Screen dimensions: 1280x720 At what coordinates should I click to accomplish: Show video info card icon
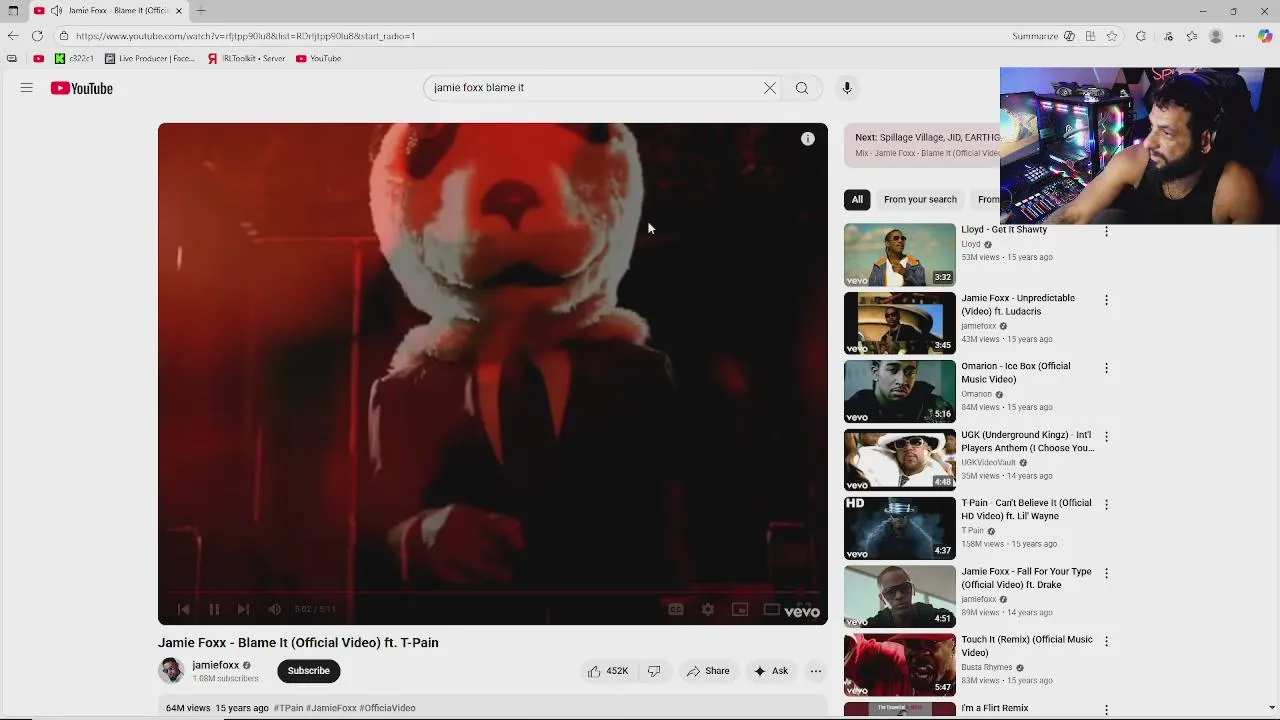pyautogui.click(x=808, y=139)
